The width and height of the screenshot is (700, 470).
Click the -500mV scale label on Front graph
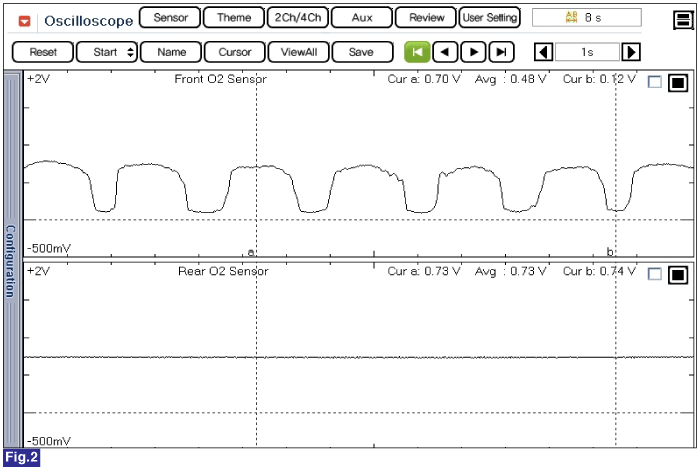coord(49,248)
